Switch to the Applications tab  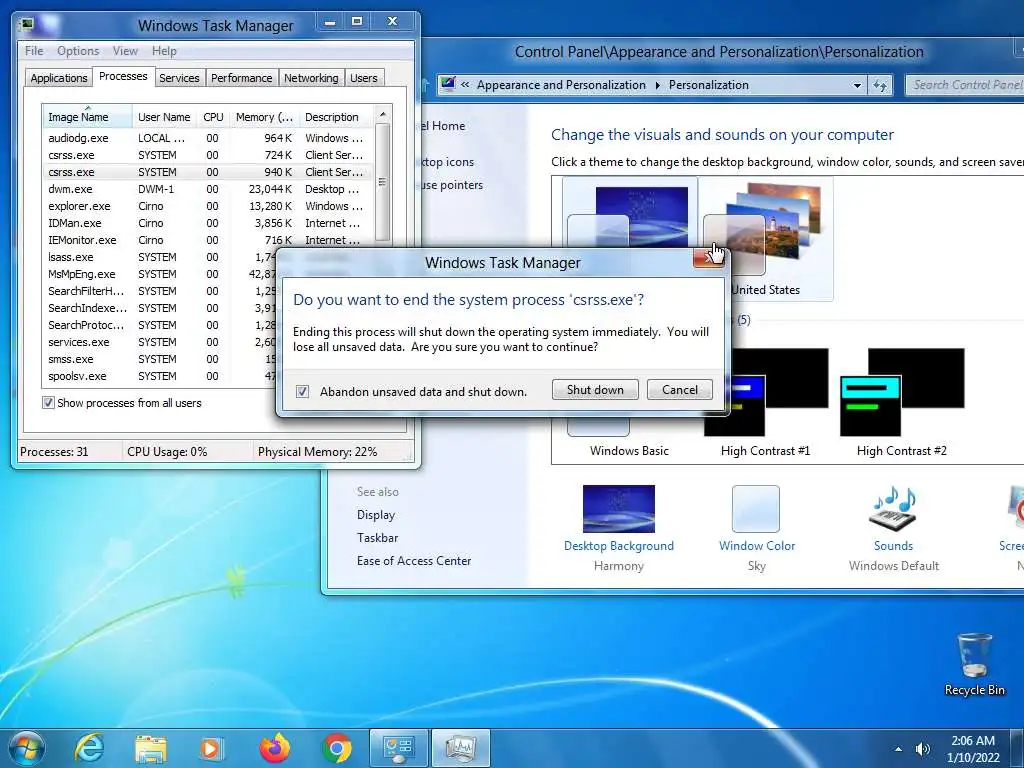pyautogui.click(x=59, y=78)
